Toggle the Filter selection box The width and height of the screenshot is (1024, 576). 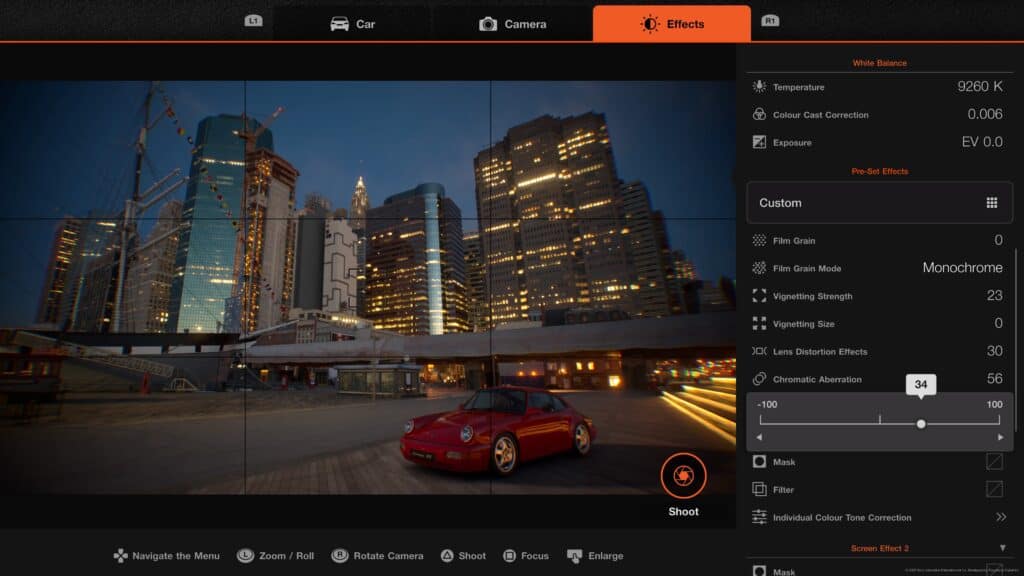(x=997, y=489)
